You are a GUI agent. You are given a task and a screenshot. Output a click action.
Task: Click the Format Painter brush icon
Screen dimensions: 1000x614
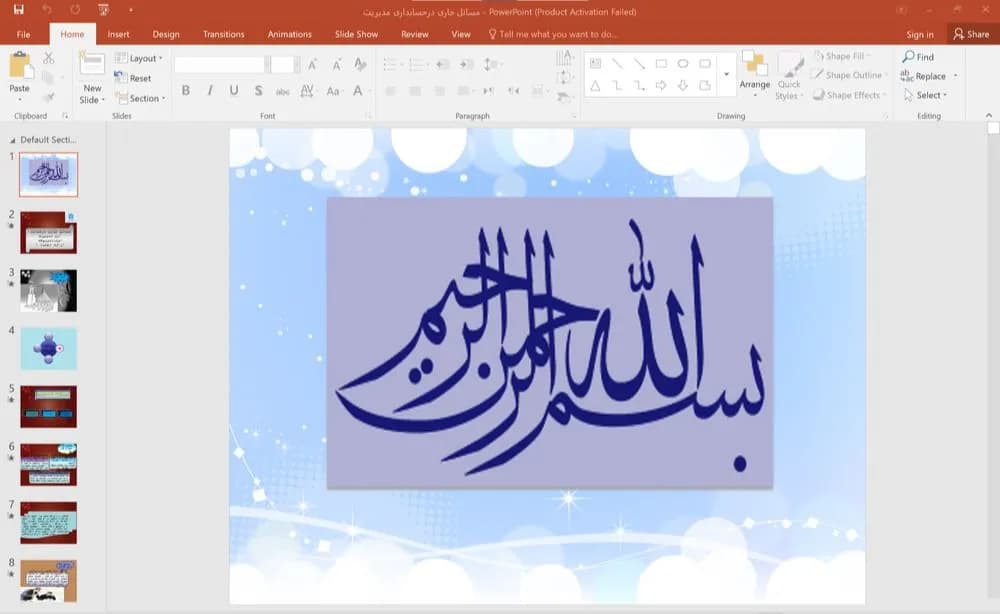(48, 97)
